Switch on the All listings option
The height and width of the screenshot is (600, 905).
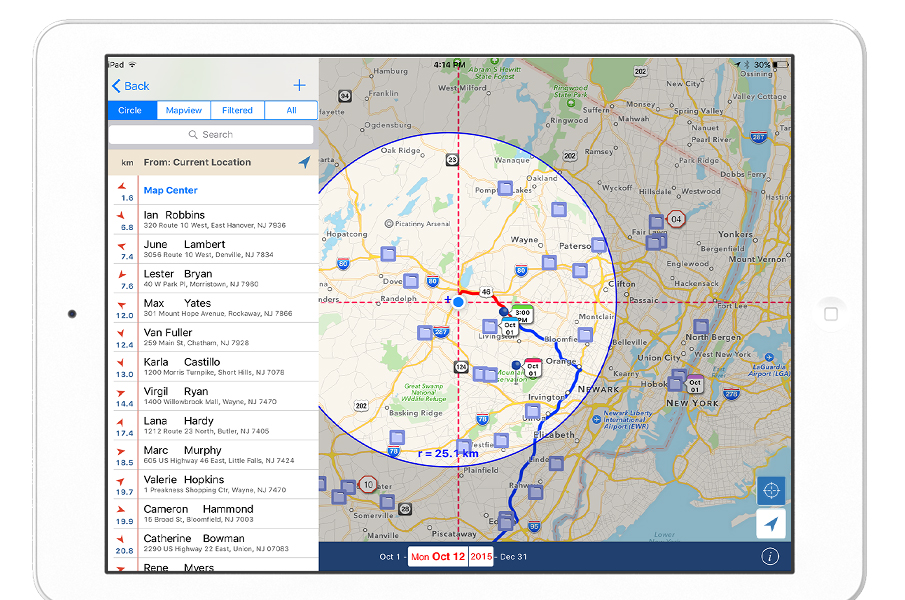click(x=290, y=110)
